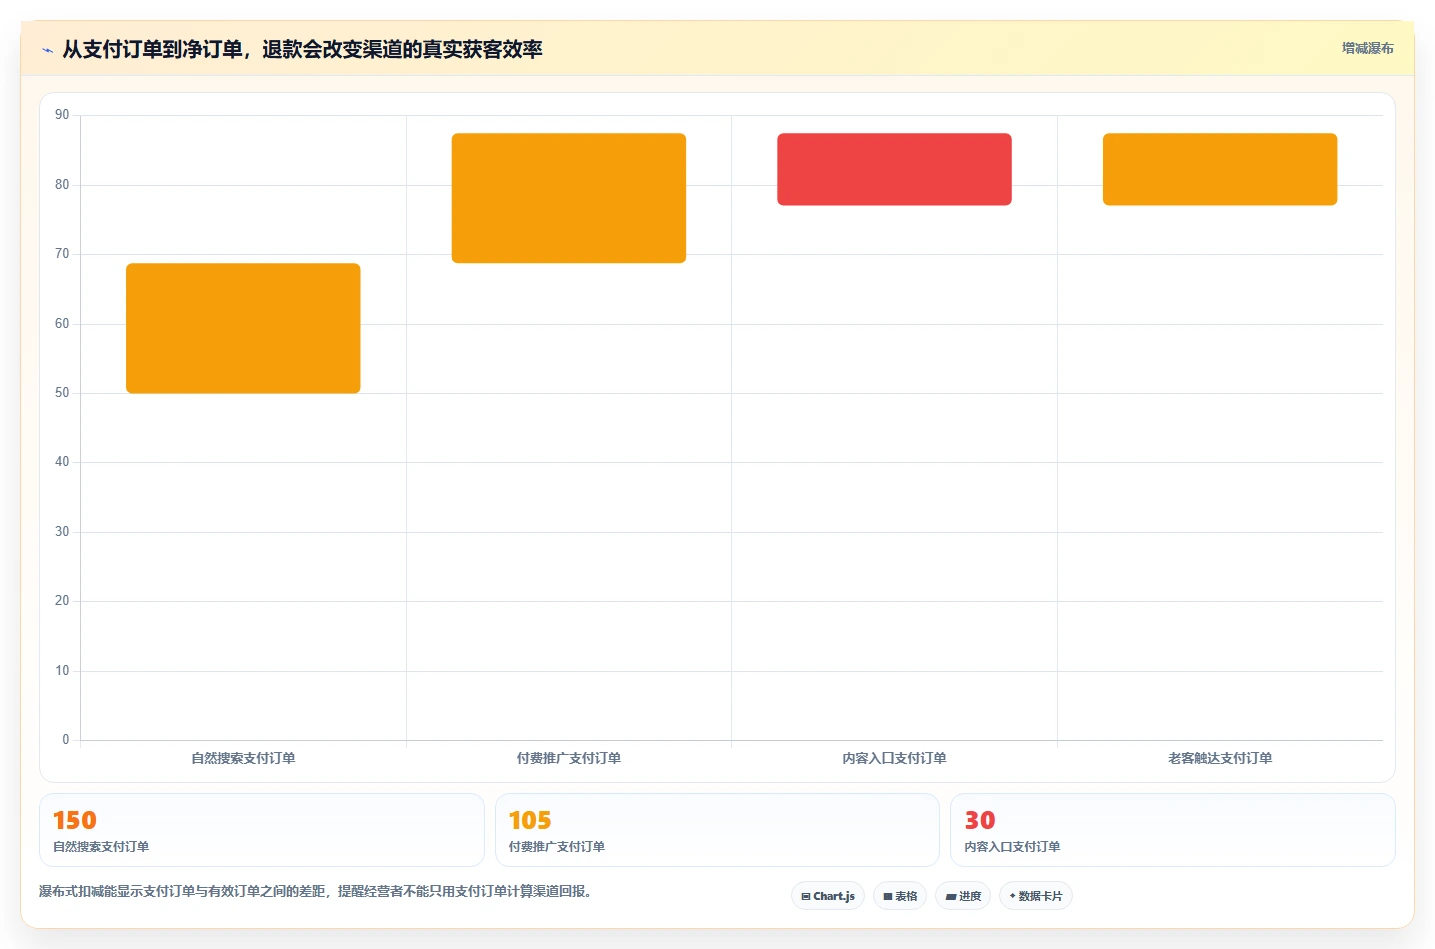This screenshot has width=1435, height=949.
Task: Click the 老客触达支付订单 orange bar
Action: 1220,169
